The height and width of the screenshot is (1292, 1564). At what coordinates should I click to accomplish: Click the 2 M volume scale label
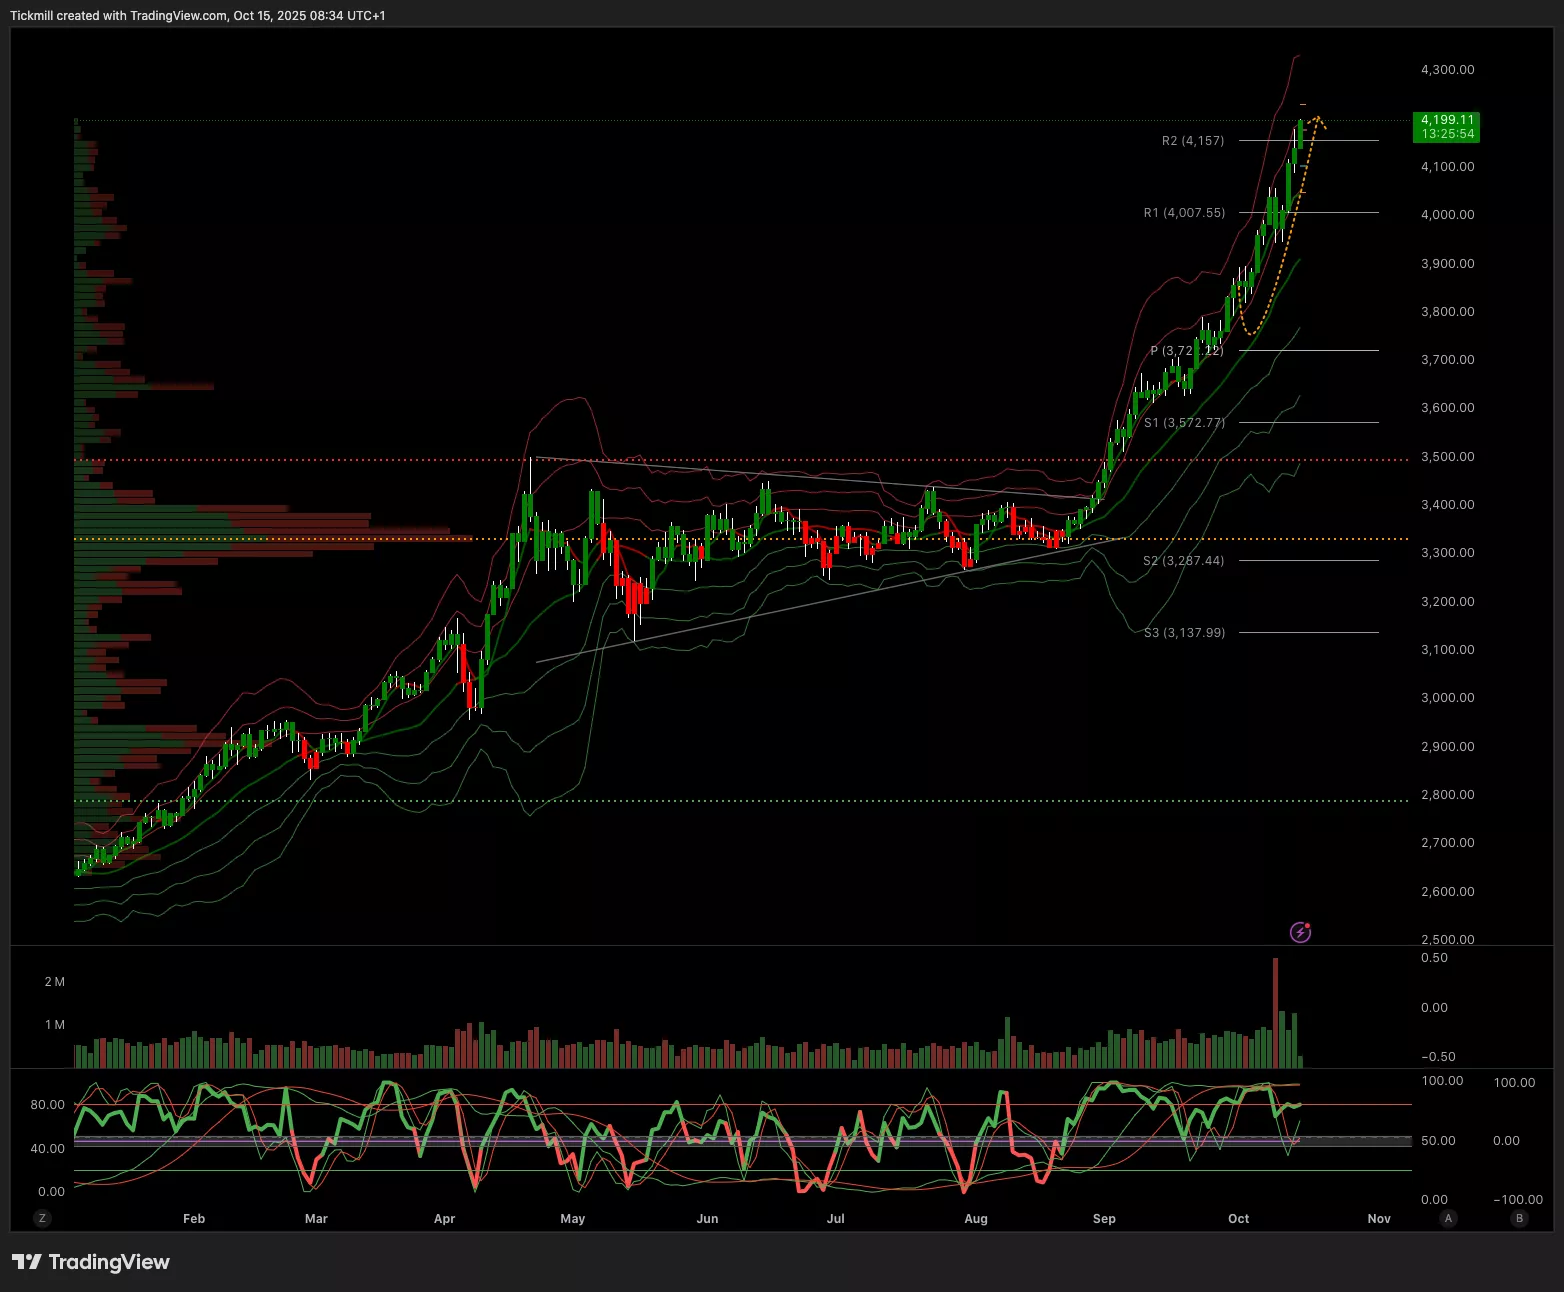coord(54,982)
